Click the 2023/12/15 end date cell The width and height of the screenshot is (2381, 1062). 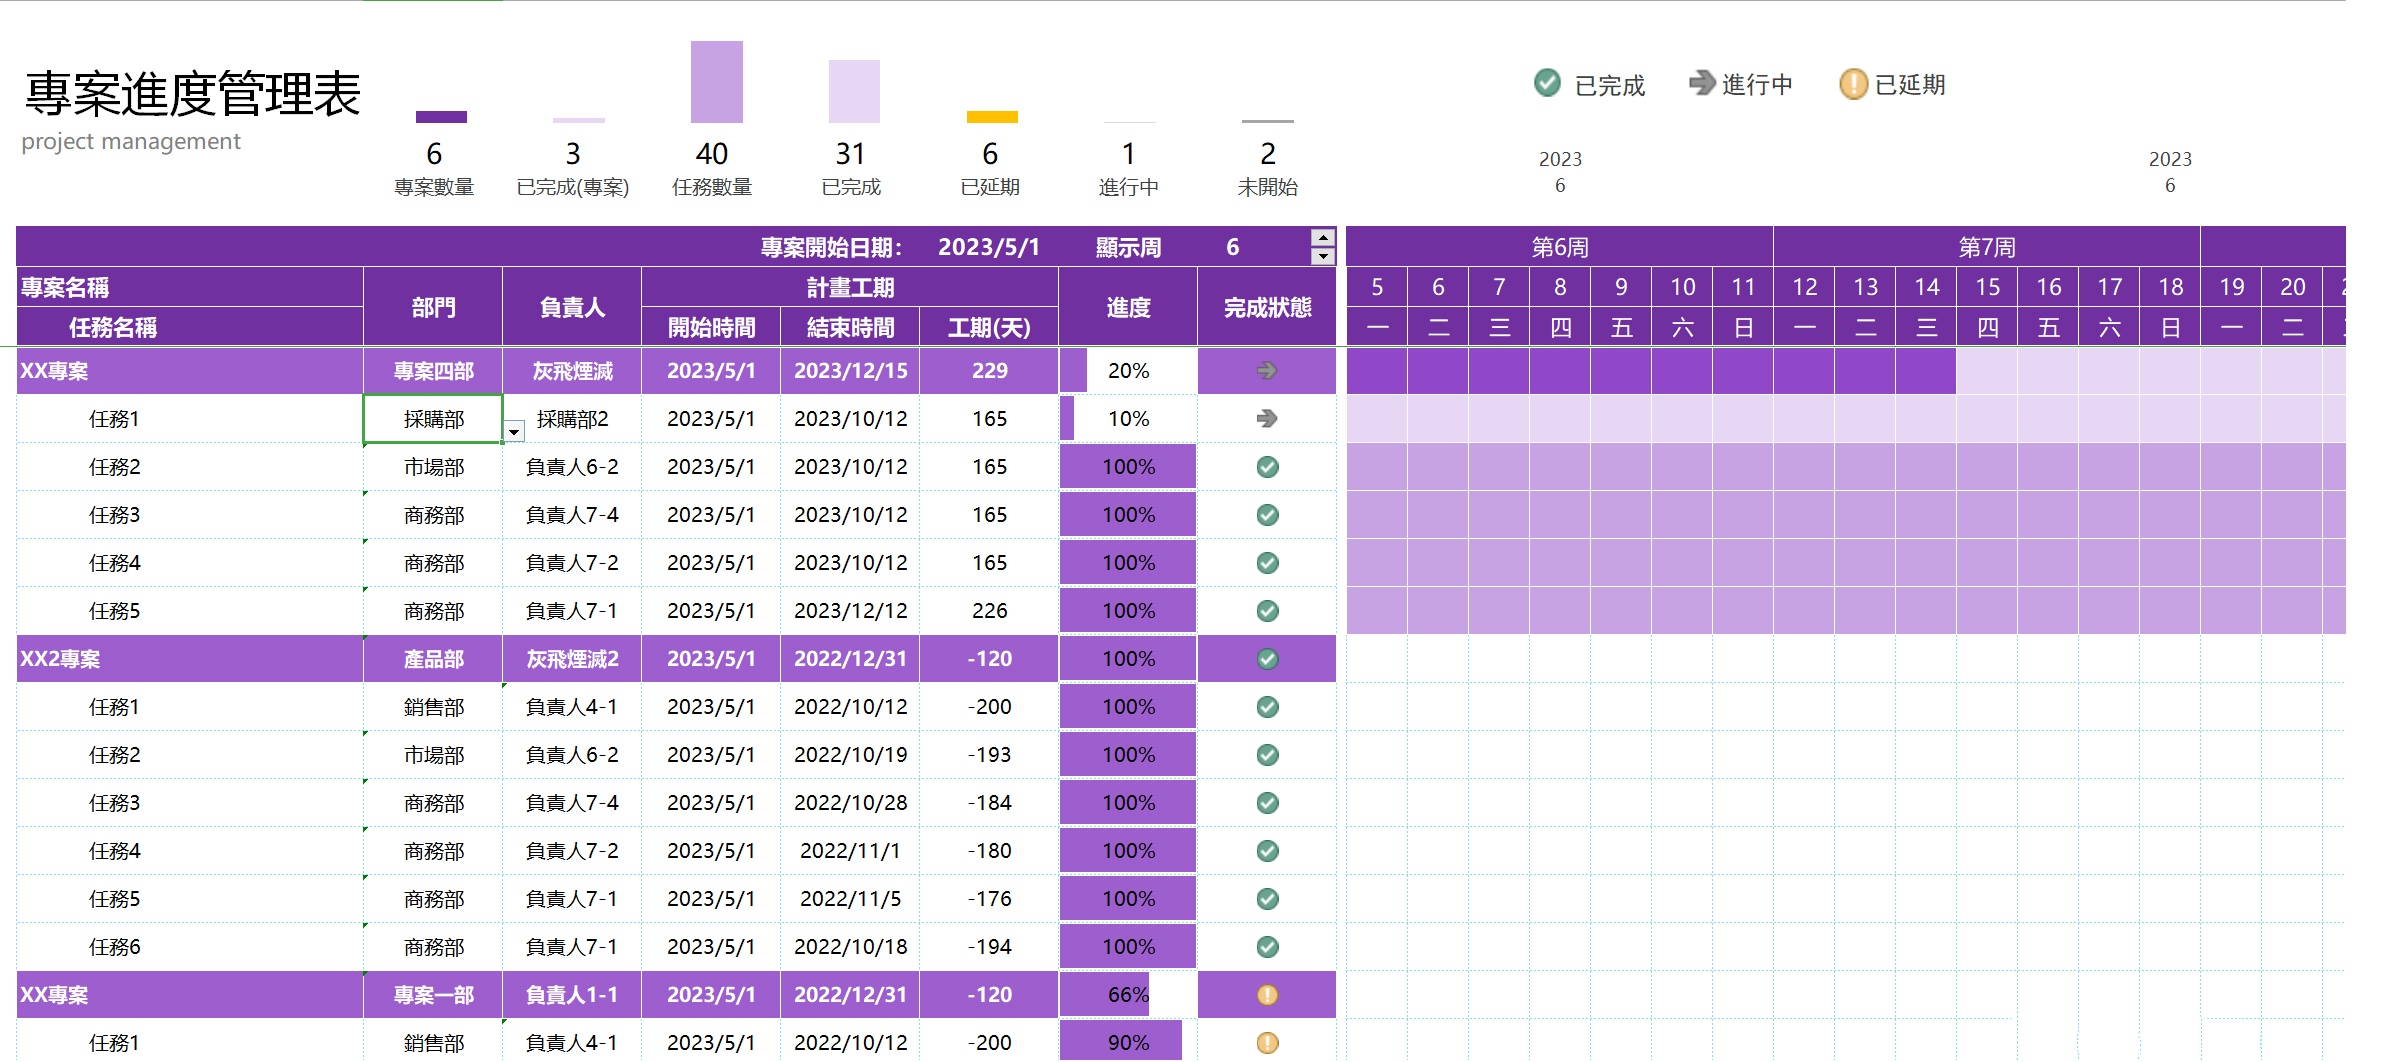point(850,371)
